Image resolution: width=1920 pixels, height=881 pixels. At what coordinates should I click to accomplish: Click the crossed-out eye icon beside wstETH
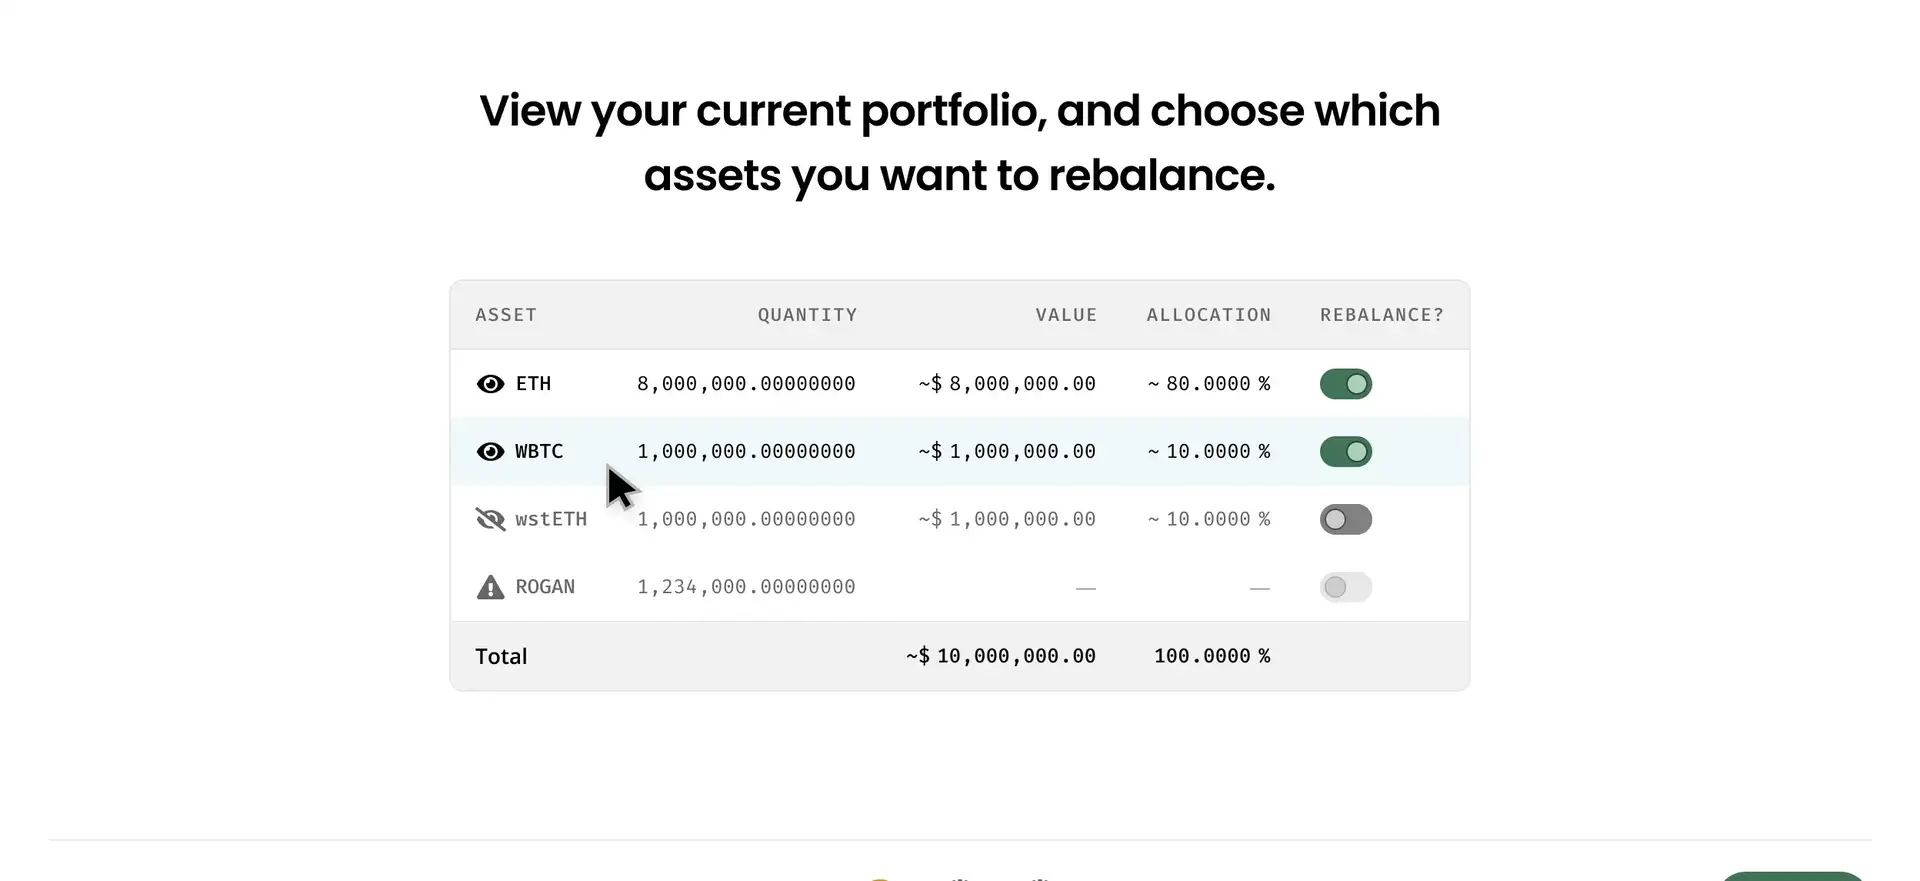click(x=490, y=519)
